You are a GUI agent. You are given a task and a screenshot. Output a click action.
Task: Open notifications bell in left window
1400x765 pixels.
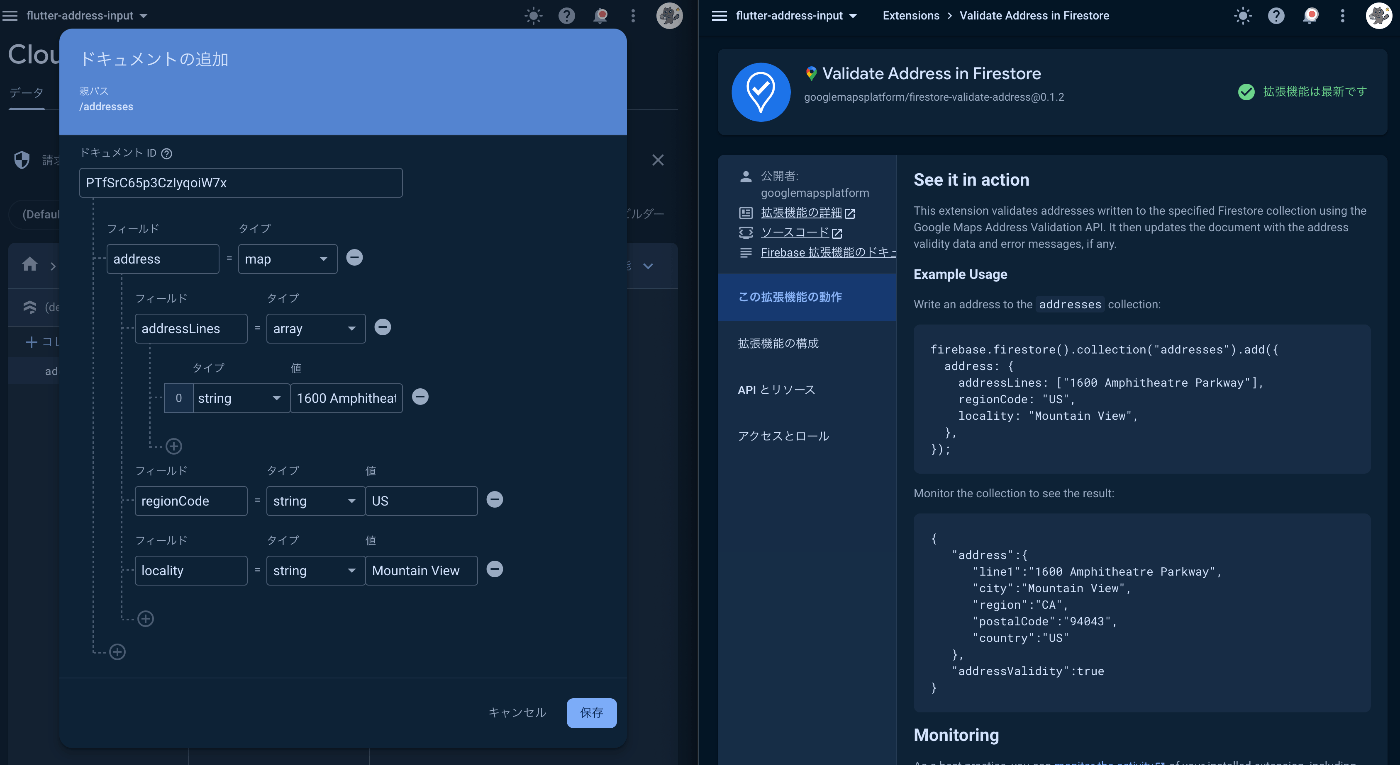click(x=600, y=16)
